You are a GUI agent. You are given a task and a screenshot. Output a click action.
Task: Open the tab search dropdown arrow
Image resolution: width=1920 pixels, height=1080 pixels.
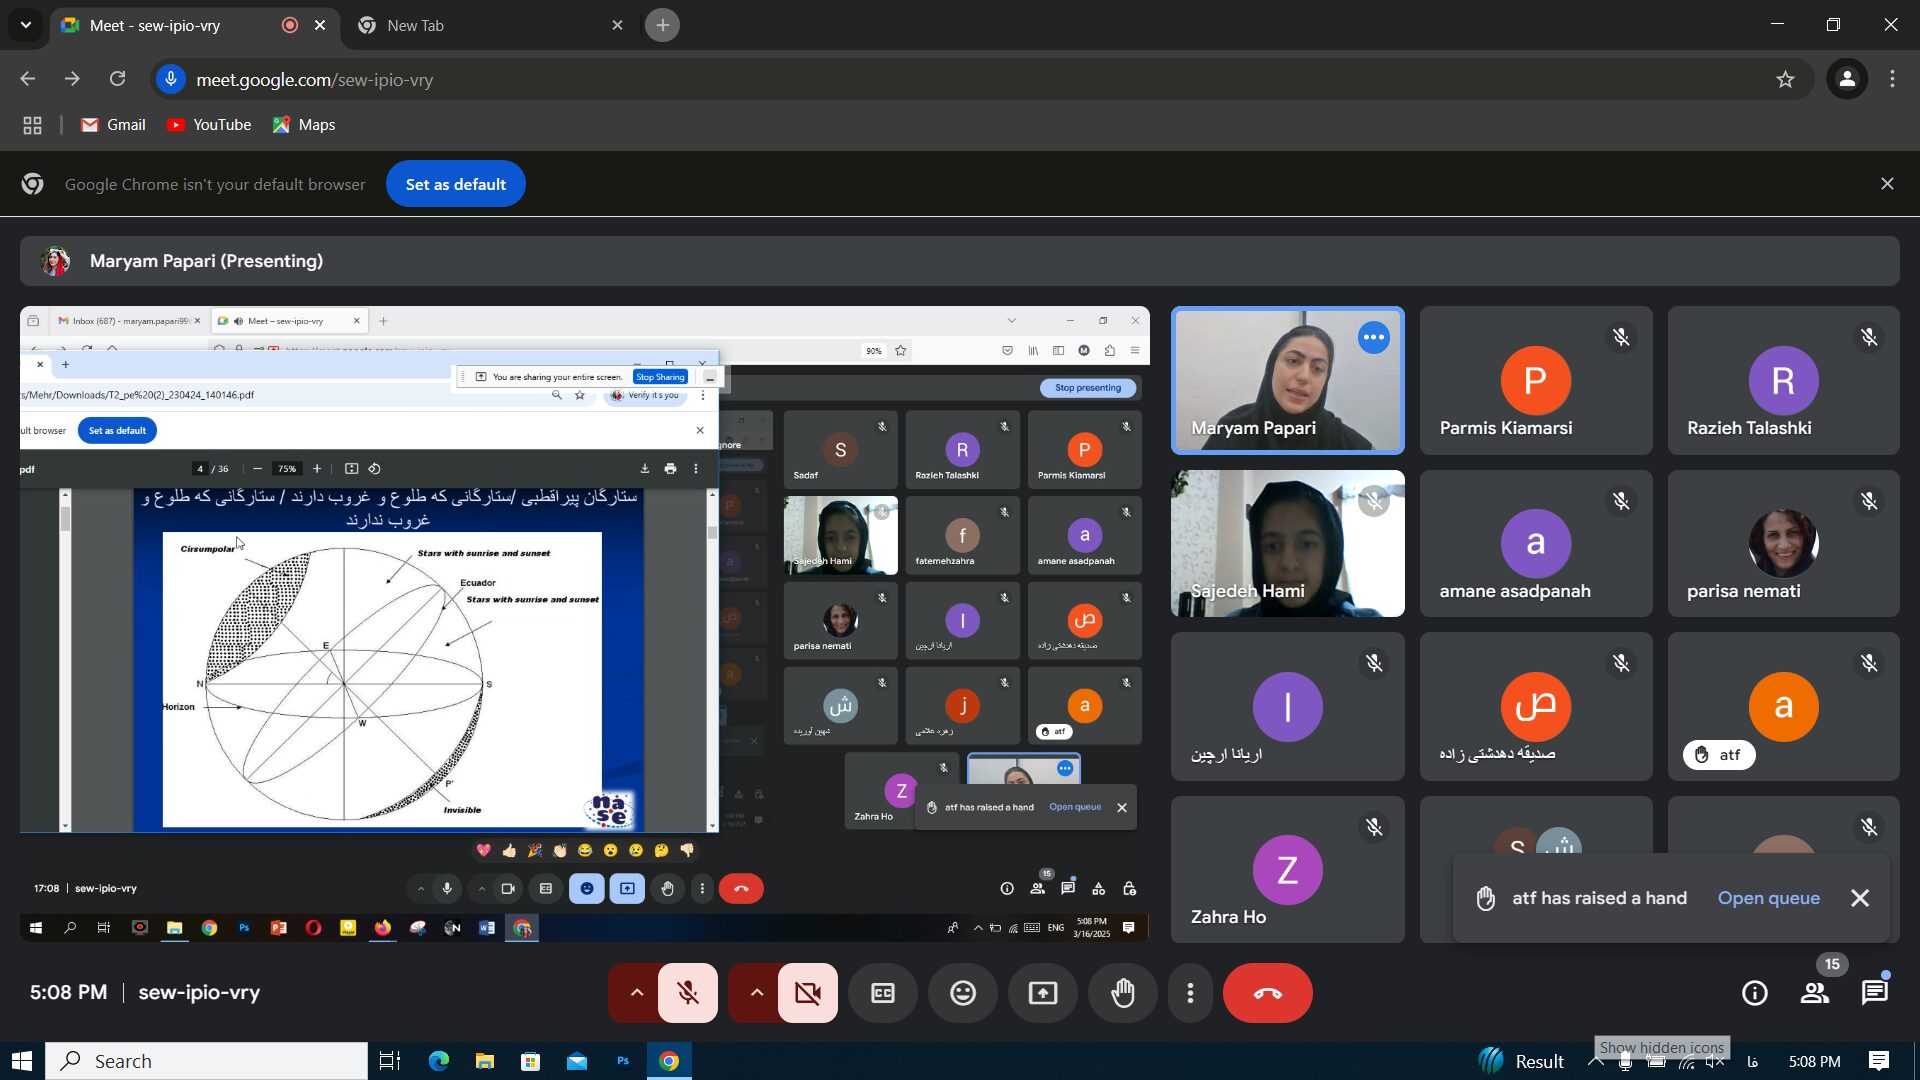click(x=25, y=25)
